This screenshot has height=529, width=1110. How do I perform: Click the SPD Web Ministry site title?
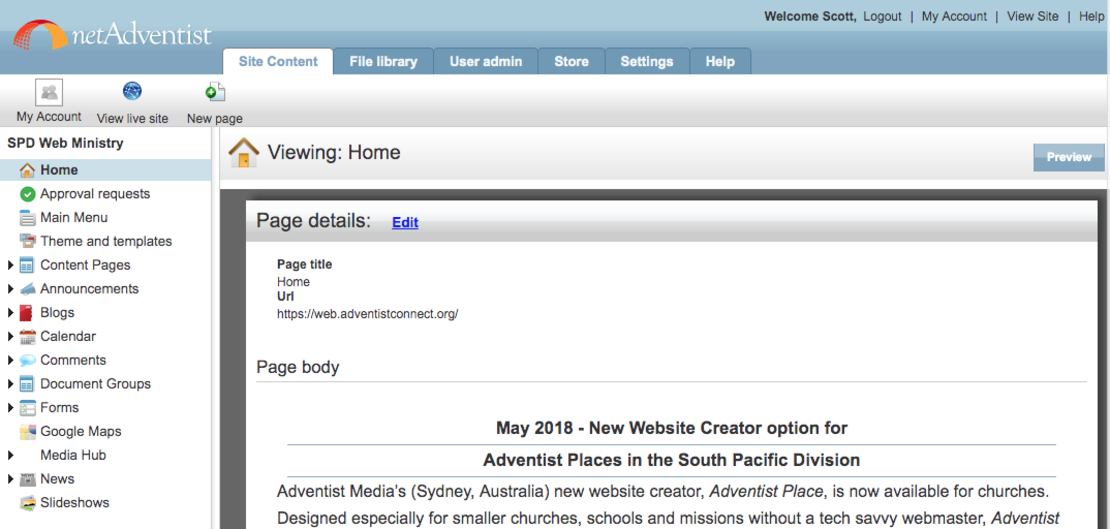click(65, 143)
